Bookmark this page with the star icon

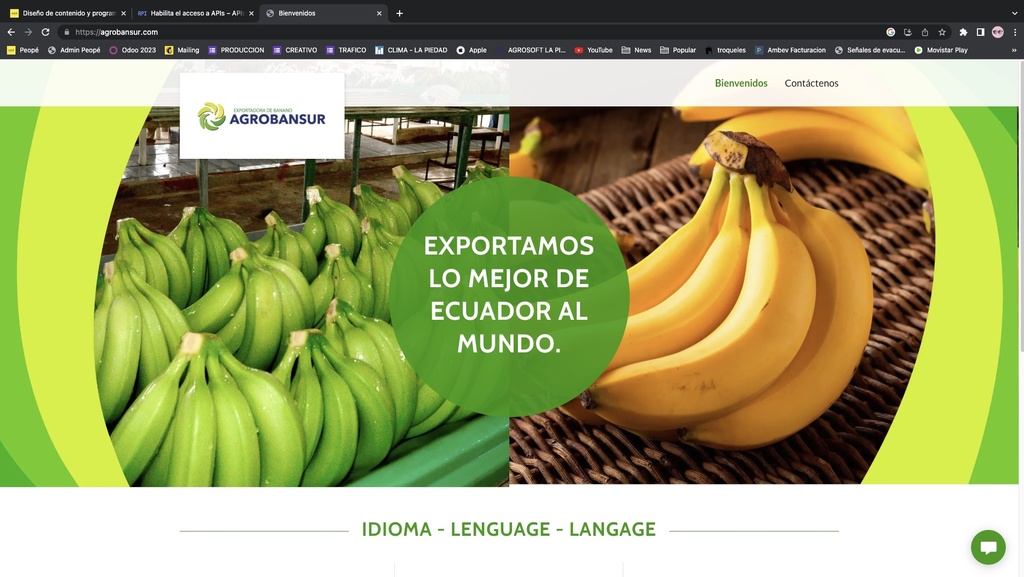point(942,32)
